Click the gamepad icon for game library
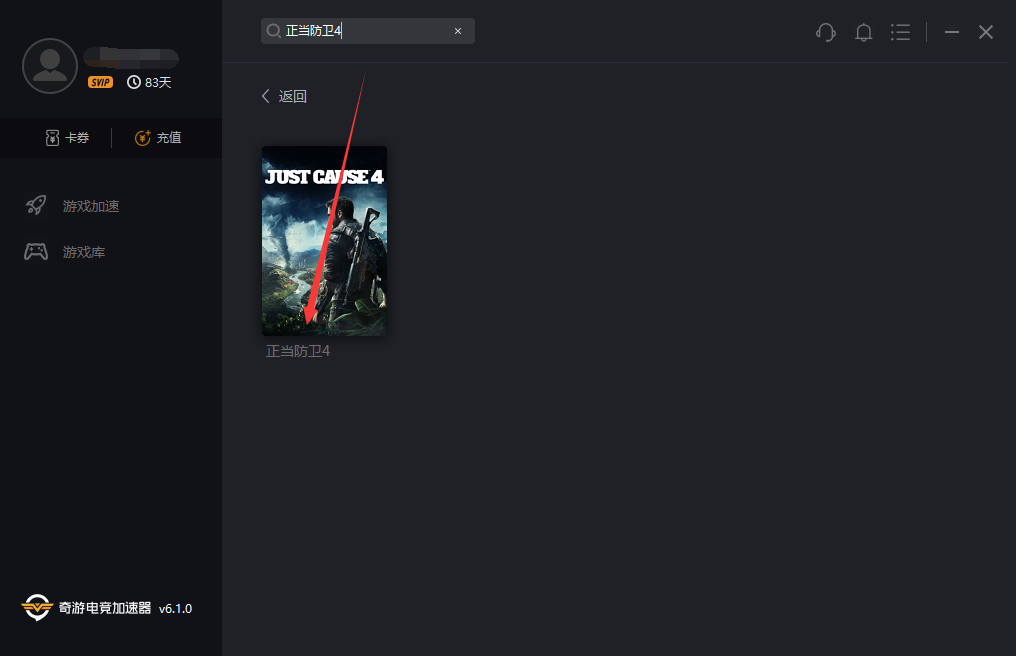1016x656 pixels. tap(36, 252)
